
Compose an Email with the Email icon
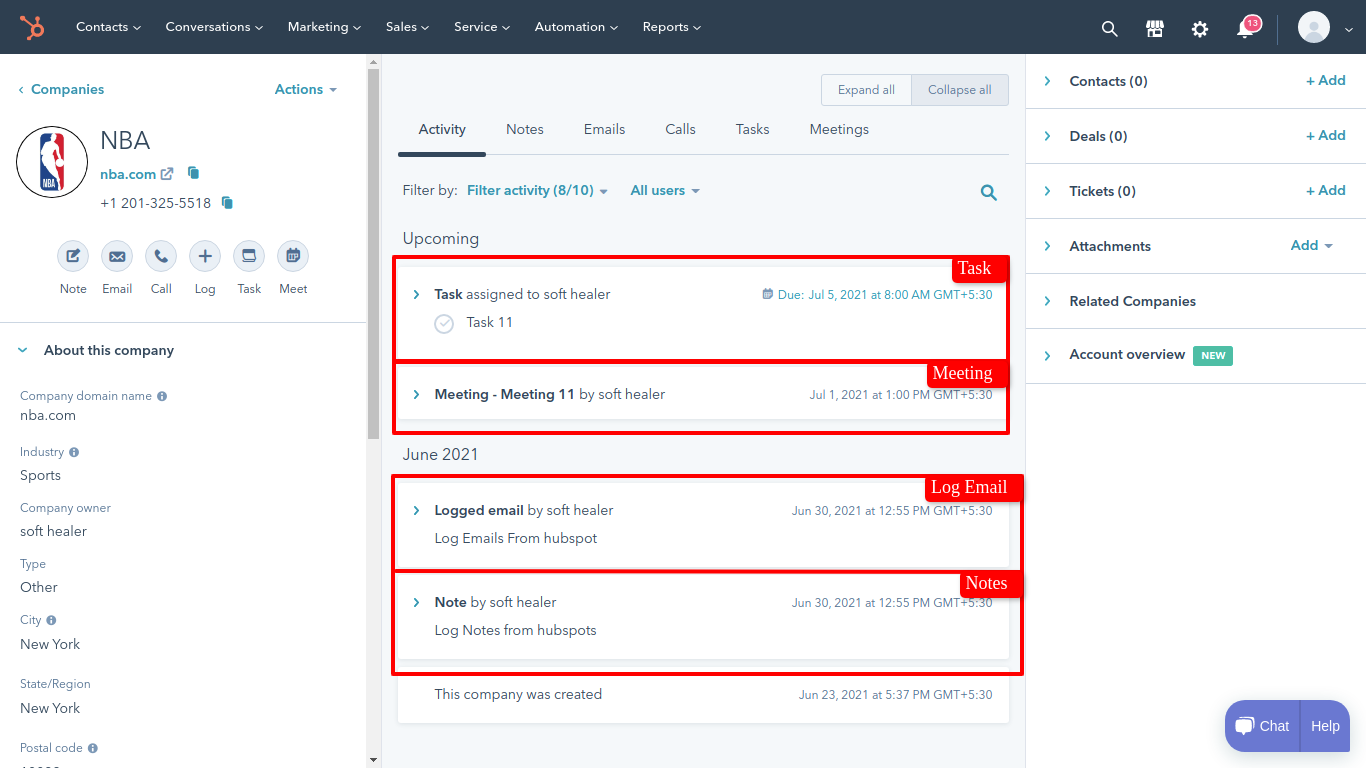click(x=117, y=257)
